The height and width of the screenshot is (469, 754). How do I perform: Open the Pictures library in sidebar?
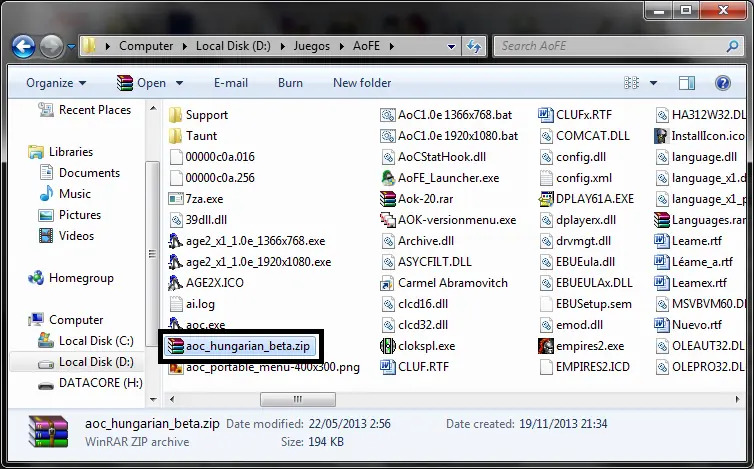pyautogui.click(x=70, y=215)
